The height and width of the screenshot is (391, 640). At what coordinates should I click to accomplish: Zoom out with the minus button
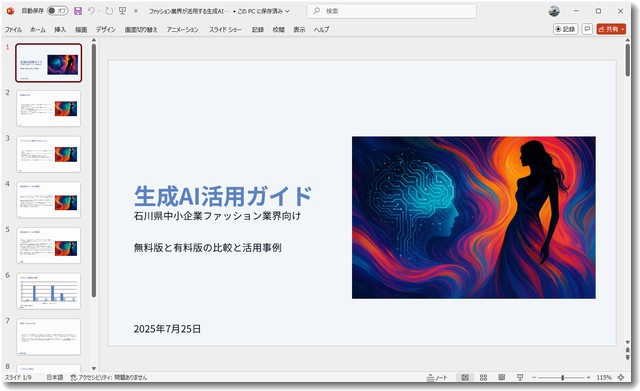pyautogui.click(x=534, y=378)
